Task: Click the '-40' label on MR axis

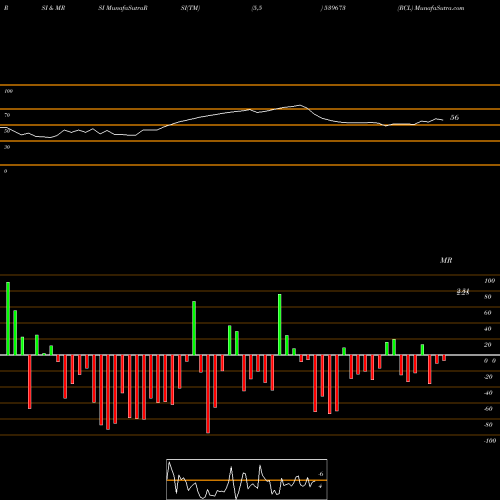Action: tap(488, 393)
